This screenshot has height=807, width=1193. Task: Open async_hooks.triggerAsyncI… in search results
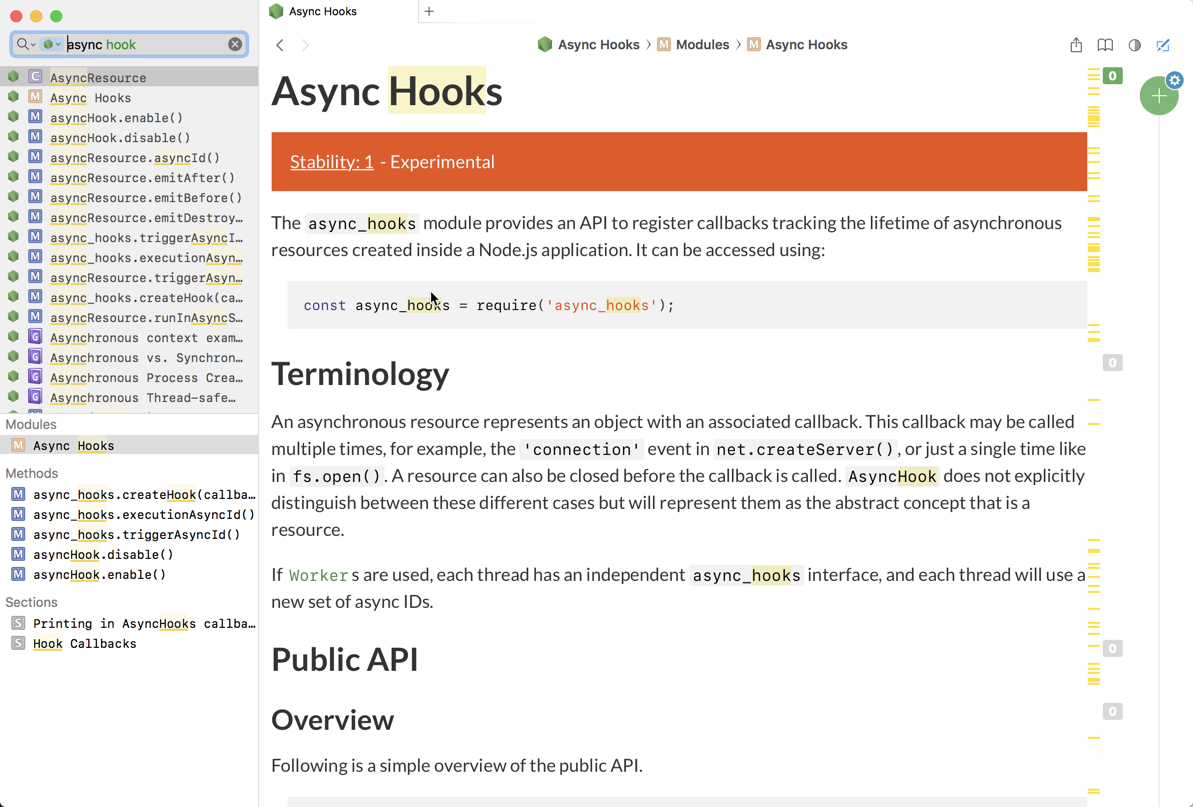click(129, 237)
